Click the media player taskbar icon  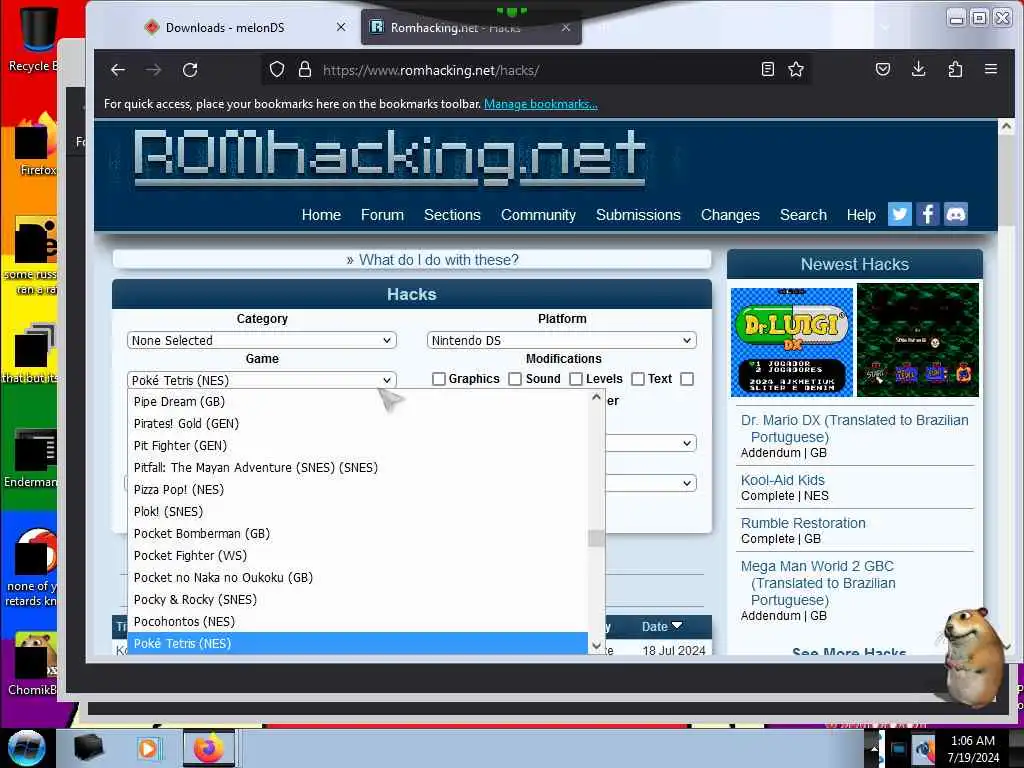[149, 748]
